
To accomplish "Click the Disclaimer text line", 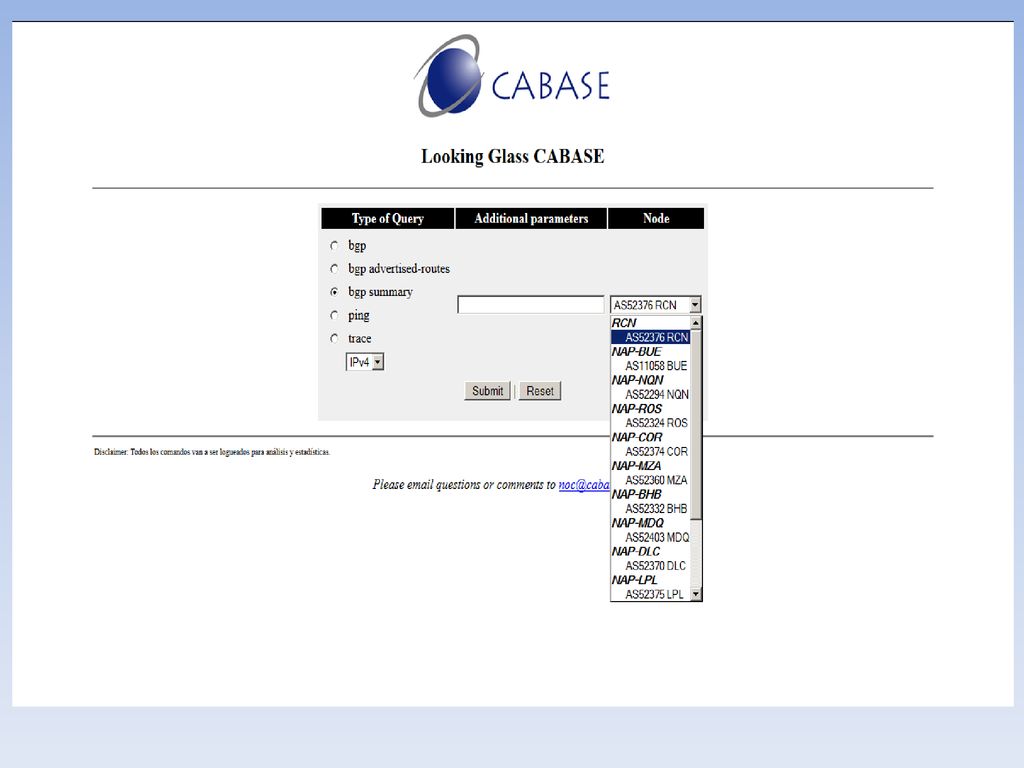I will click(212, 452).
